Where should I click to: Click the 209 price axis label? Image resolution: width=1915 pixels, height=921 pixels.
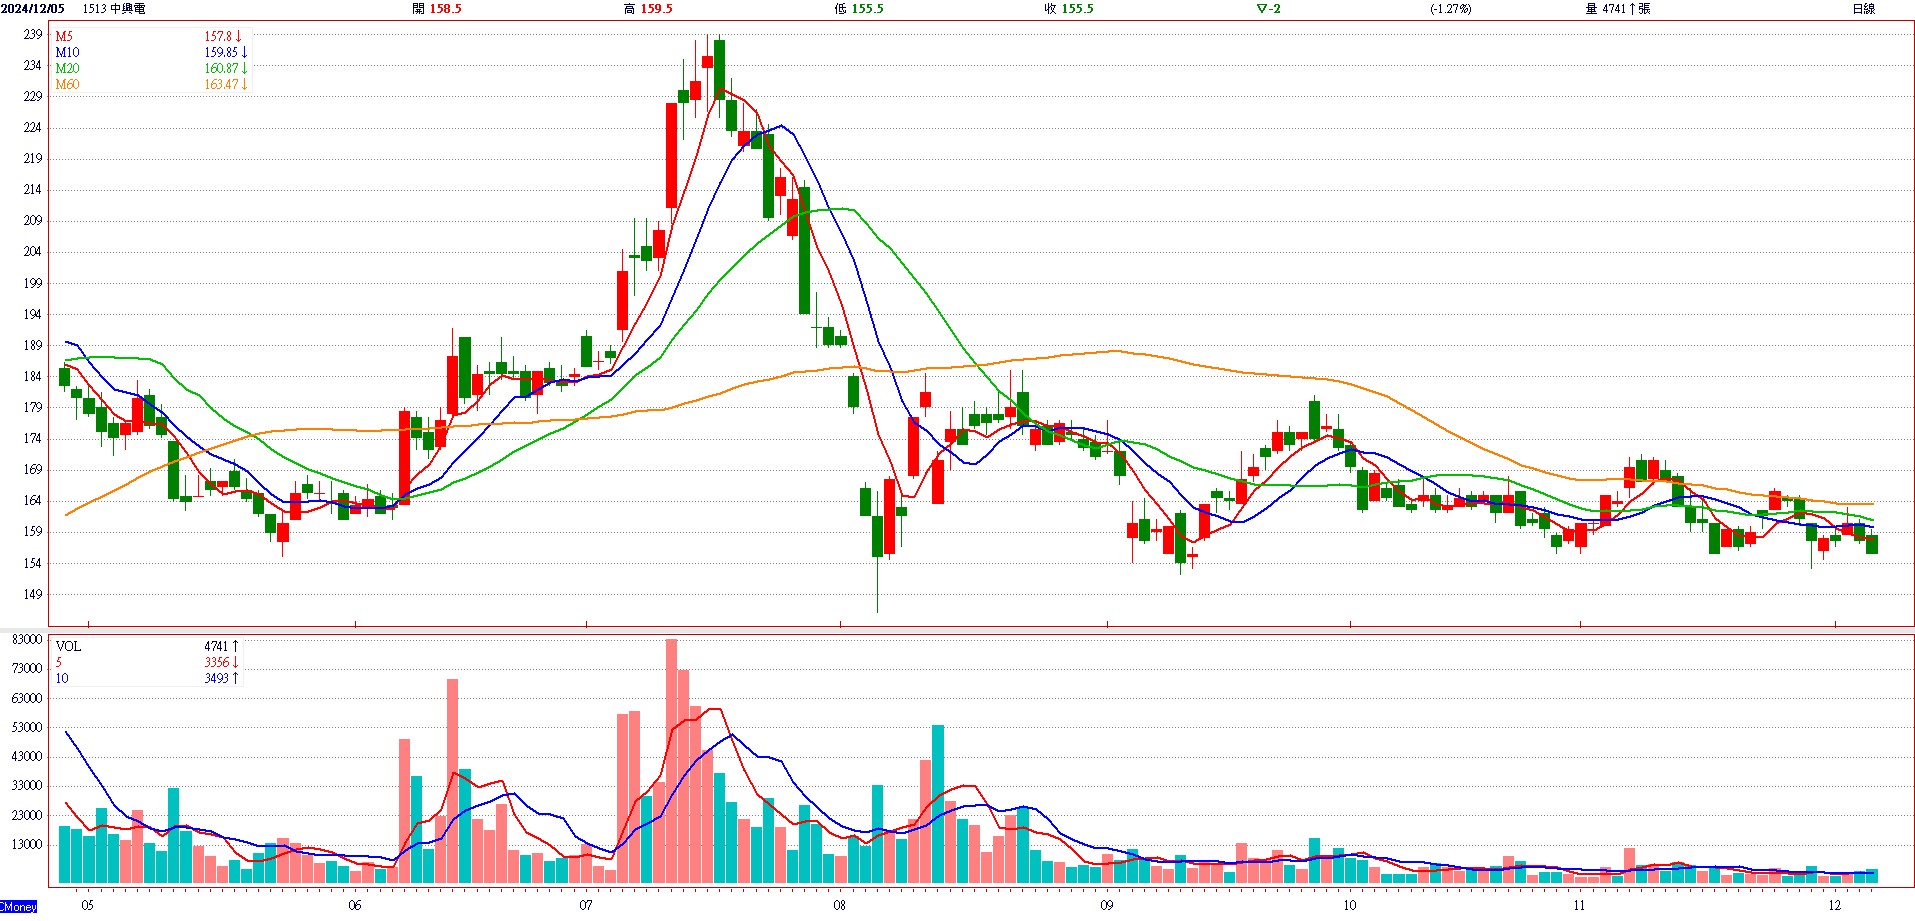click(33, 220)
